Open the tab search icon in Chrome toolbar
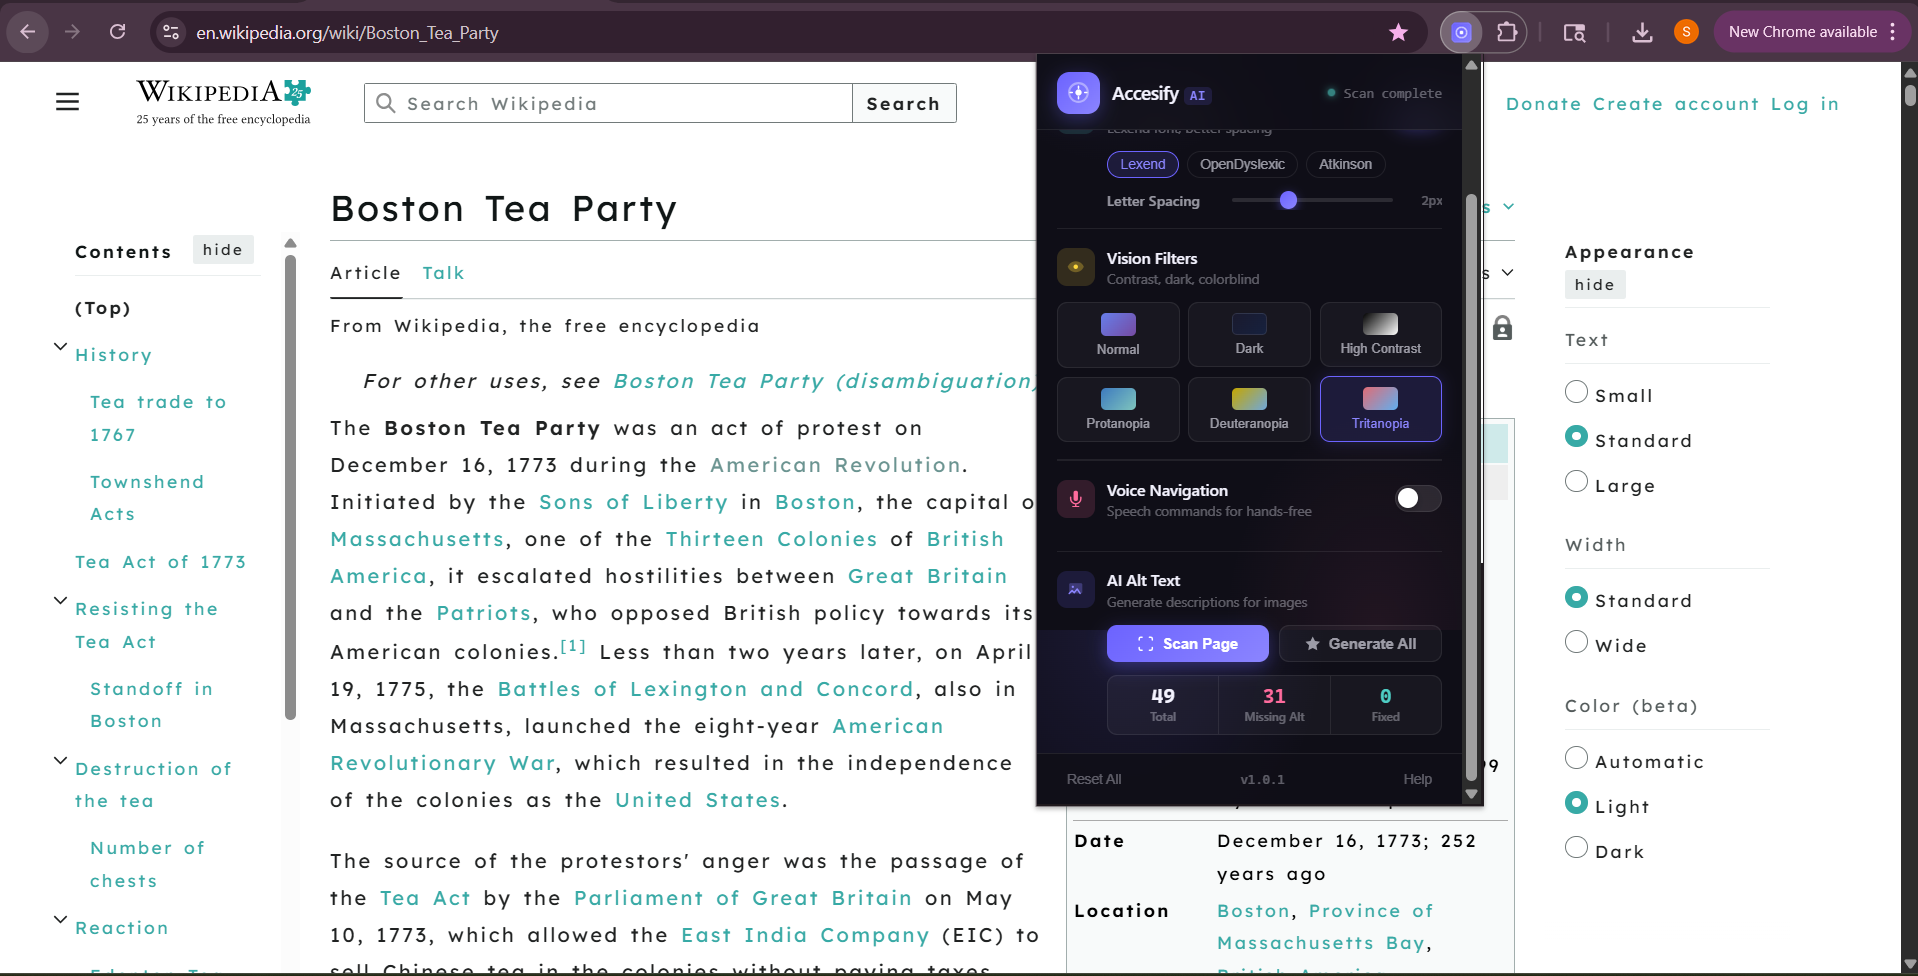Viewport: 1918px width, 976px height. [1574, 32]
